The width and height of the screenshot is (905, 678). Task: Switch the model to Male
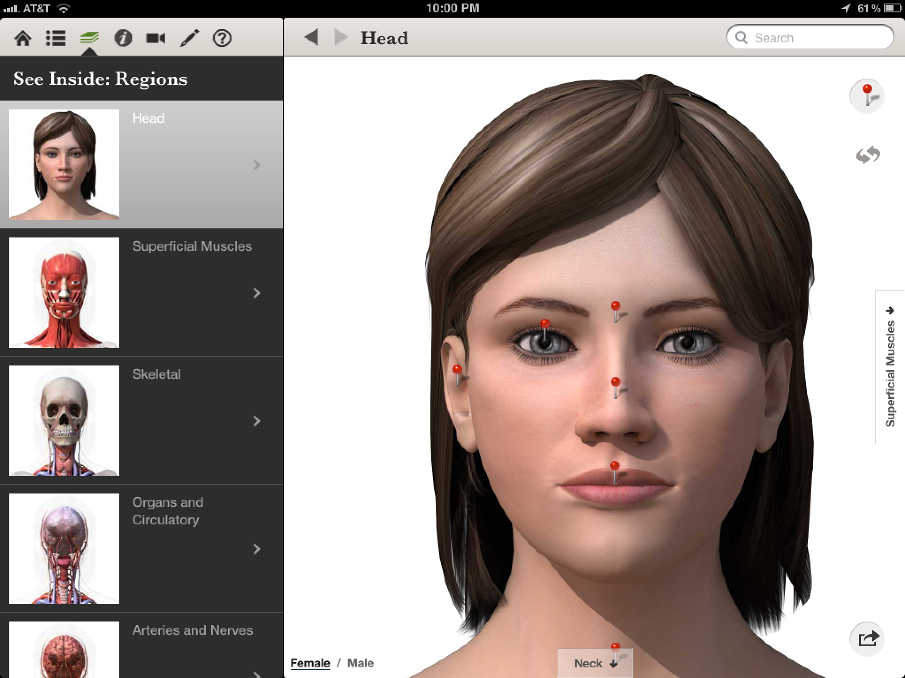click(360, 663)
